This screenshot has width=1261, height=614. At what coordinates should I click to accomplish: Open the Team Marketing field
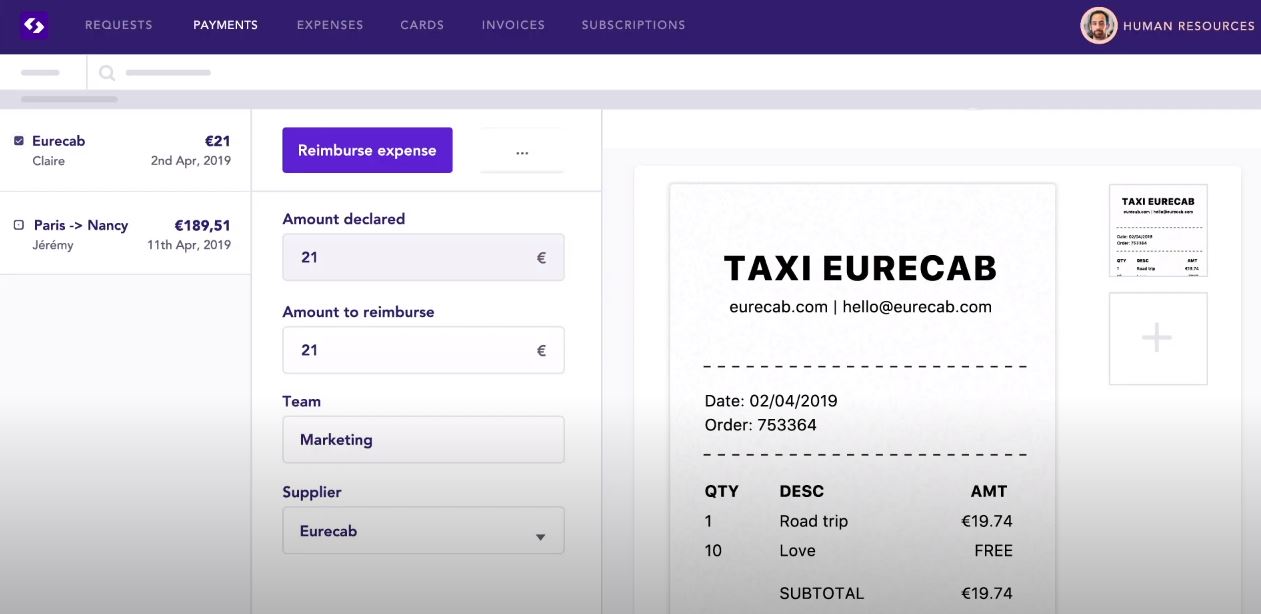click(x=423, y=440)
